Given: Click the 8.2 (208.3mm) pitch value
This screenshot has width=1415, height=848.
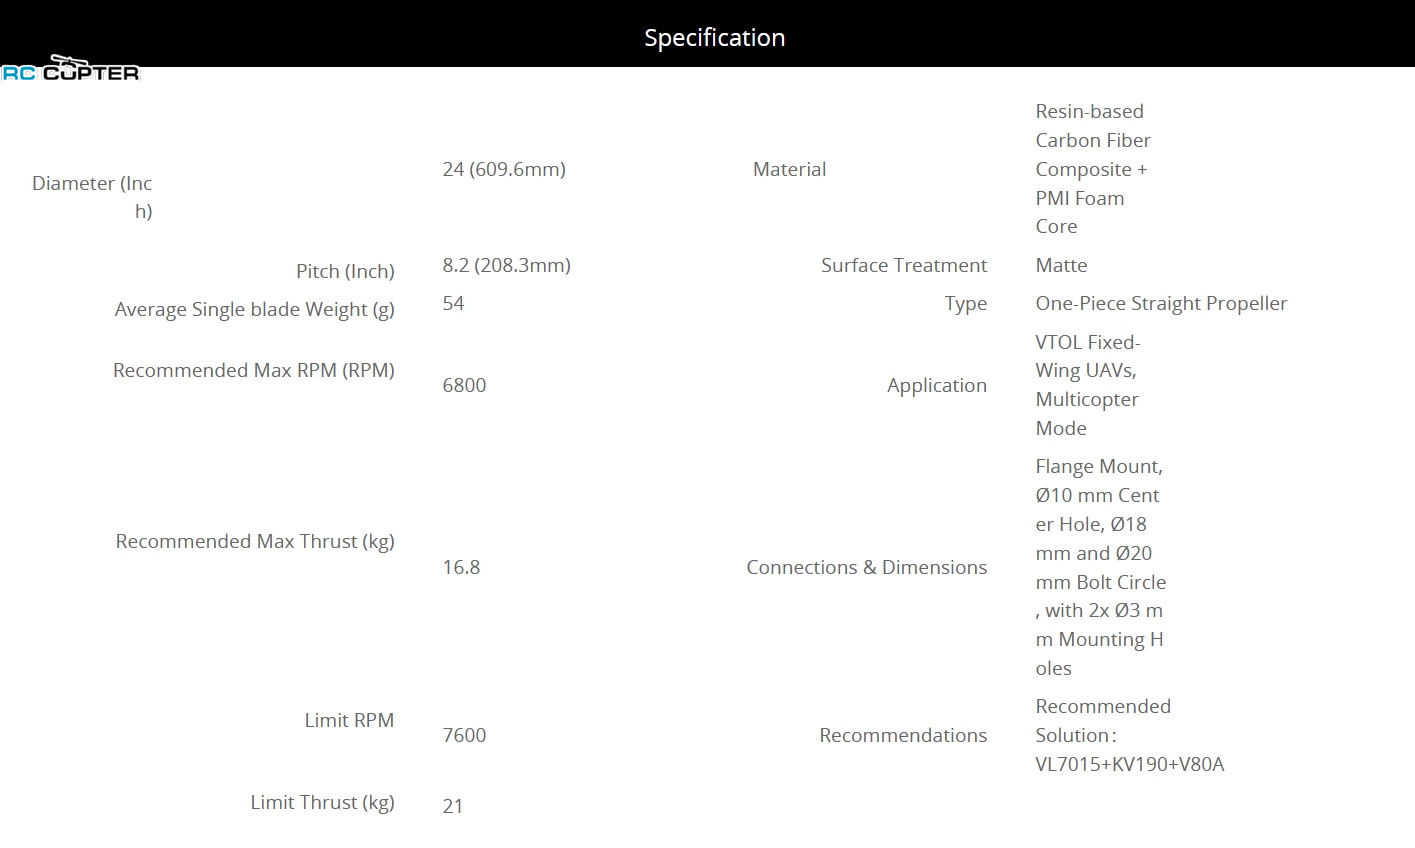Looking at the screenshot, I should pyautogui.click(x=506, y=265).
